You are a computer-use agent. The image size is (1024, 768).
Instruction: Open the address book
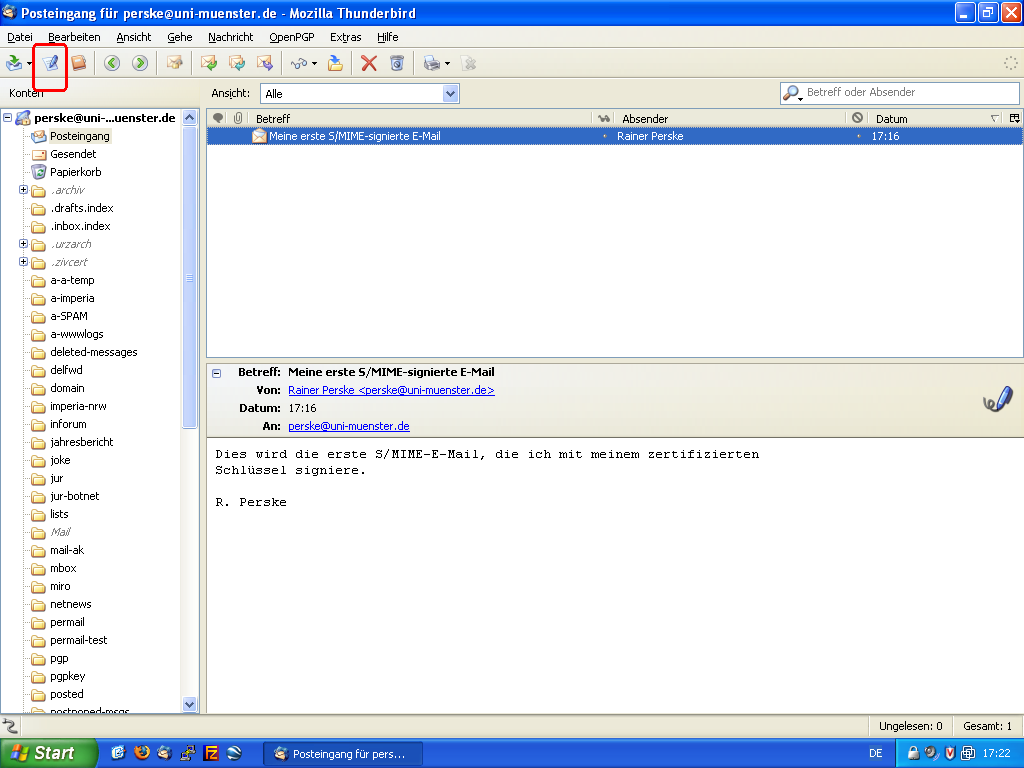78,63
